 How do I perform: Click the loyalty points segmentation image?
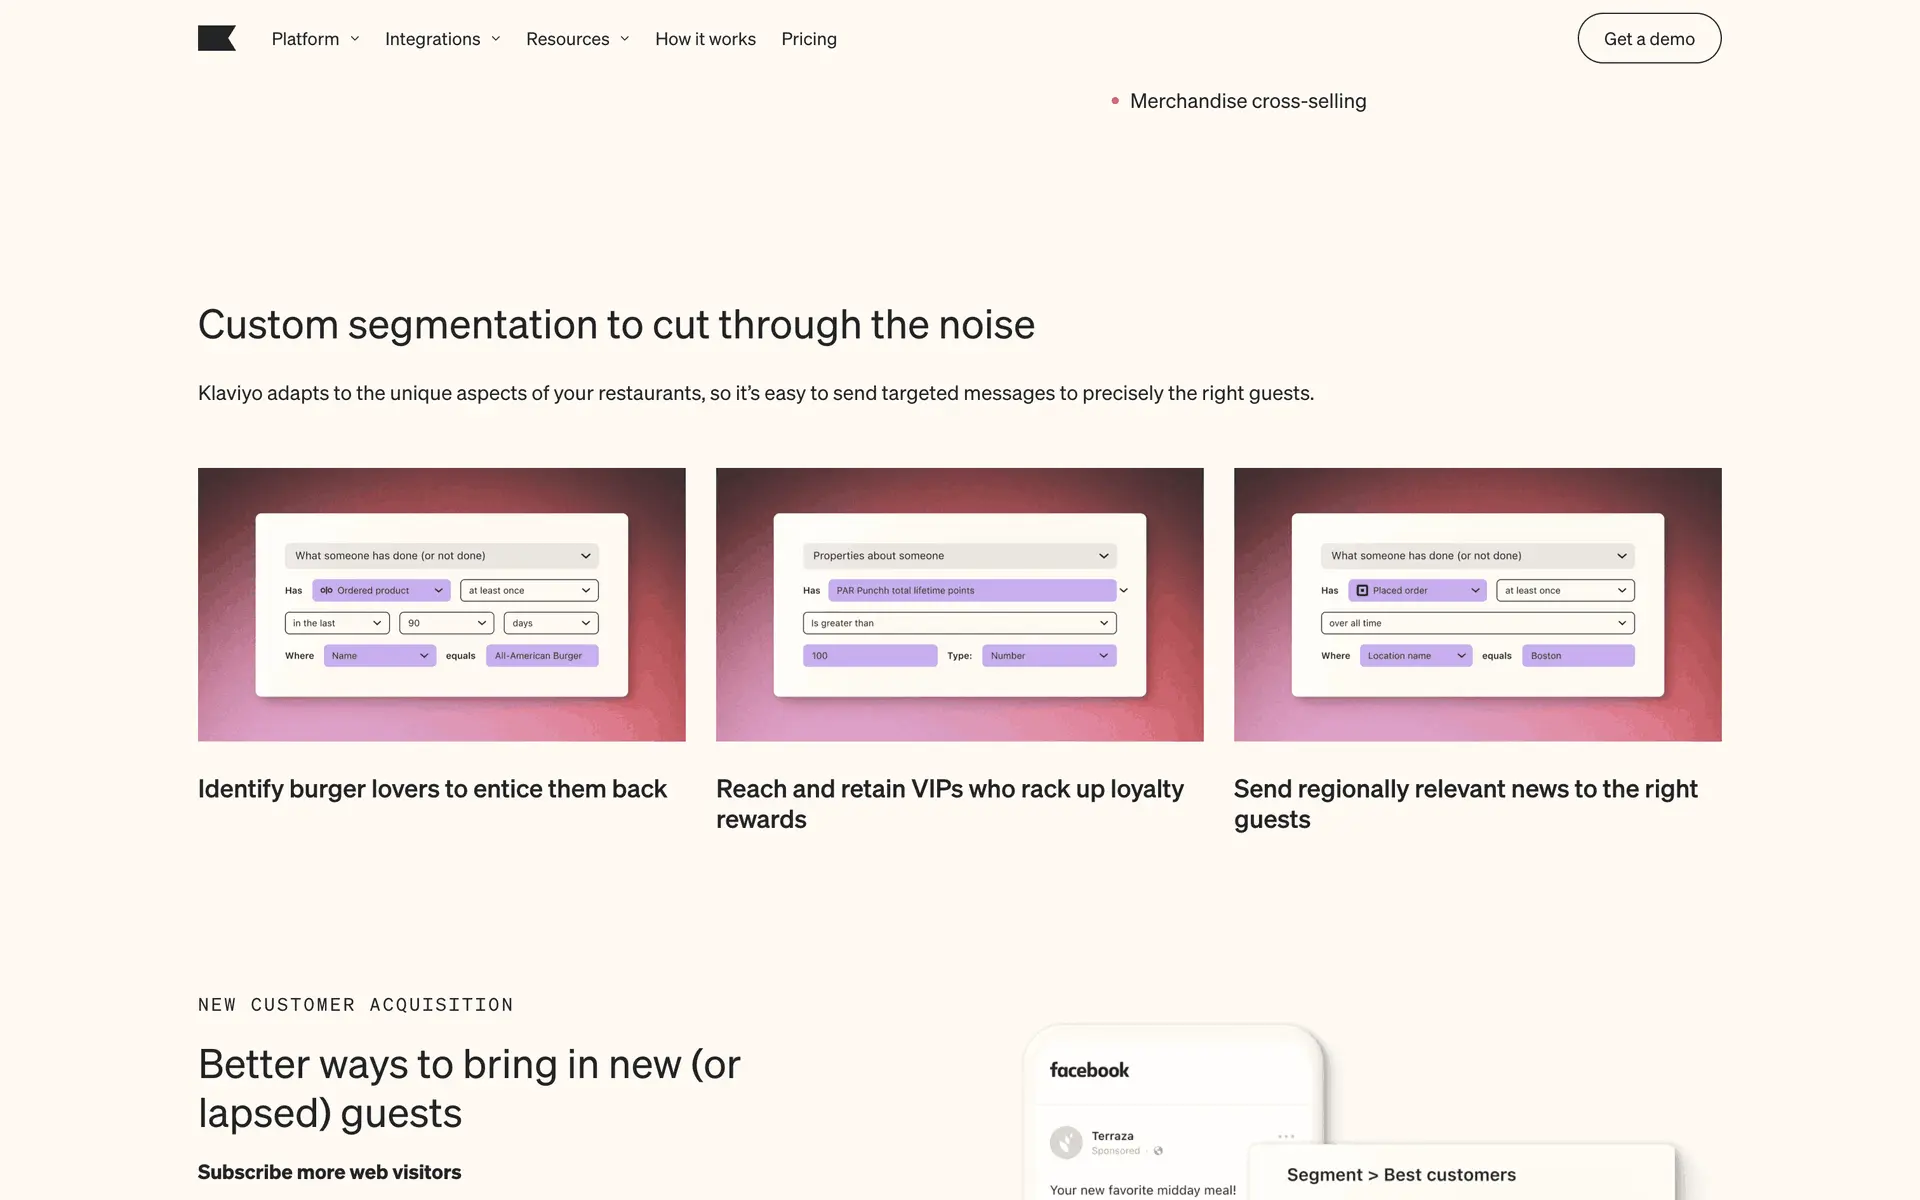(x=959, y=604)
